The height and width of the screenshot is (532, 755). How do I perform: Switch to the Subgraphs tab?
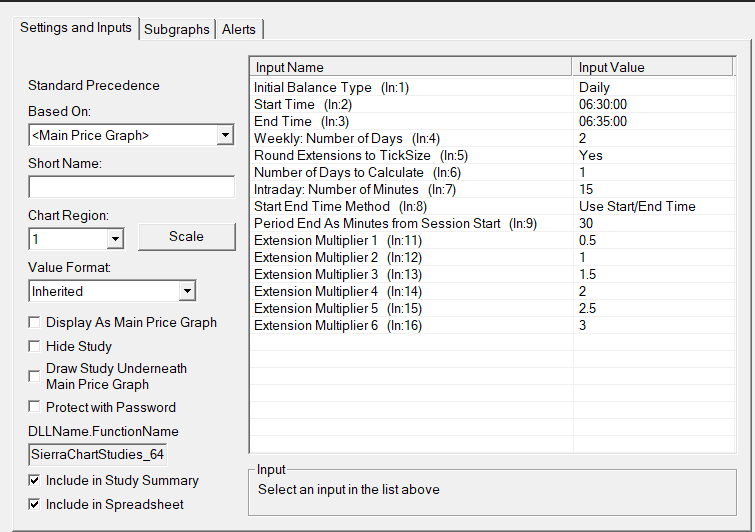pos(177,30)
